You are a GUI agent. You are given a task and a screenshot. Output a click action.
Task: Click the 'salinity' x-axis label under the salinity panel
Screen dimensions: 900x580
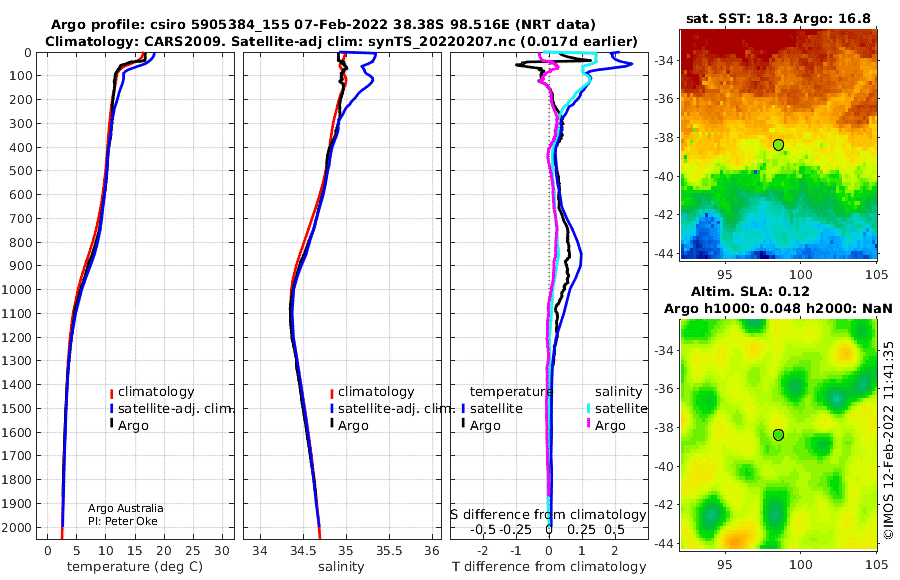[341, 567]
